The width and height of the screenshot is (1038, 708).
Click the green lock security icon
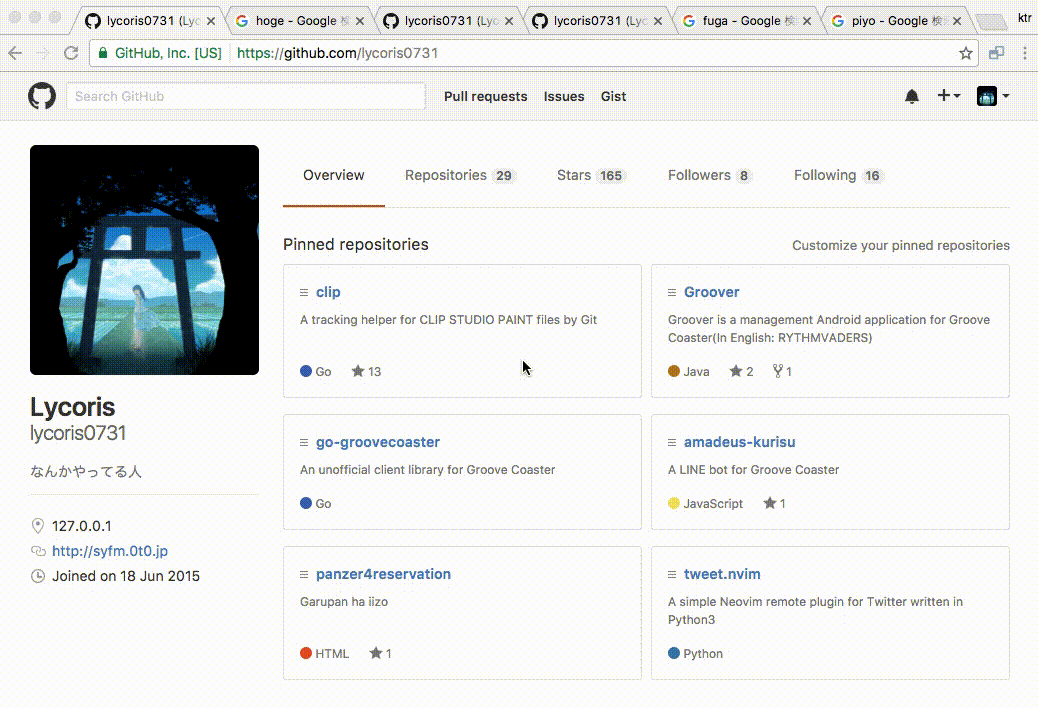pos(103,53)
